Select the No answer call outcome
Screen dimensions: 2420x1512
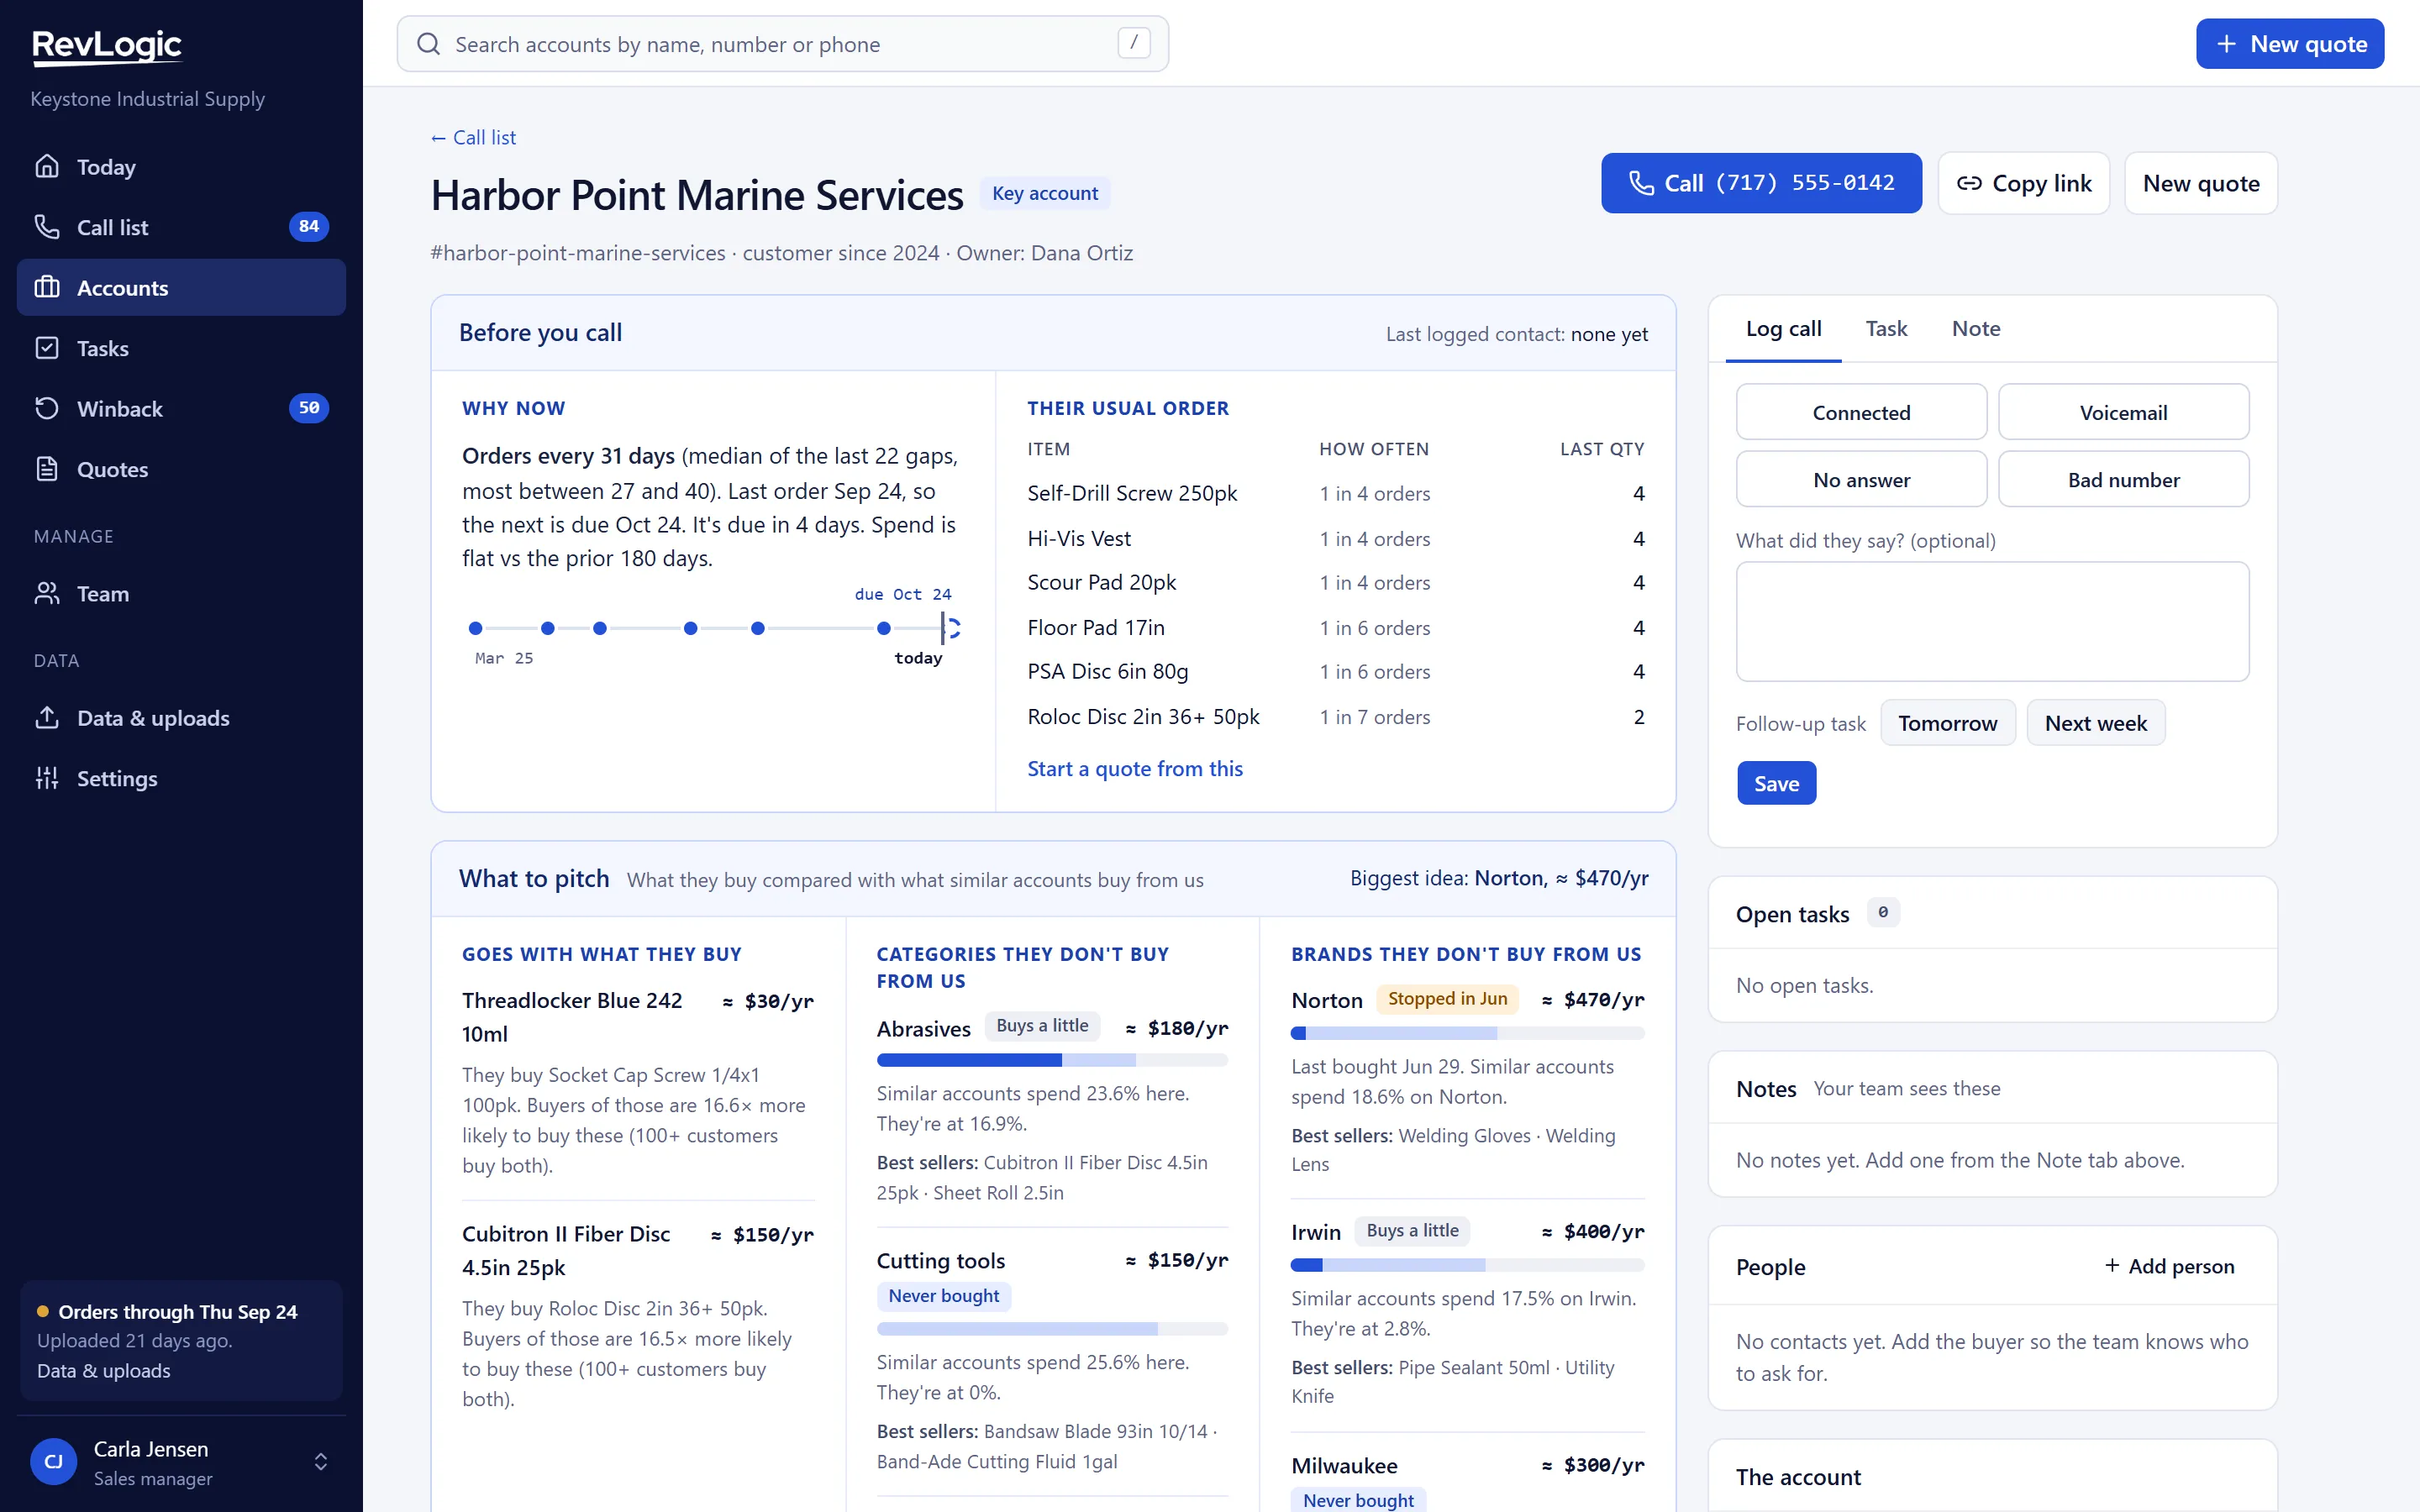[1861, 479]
